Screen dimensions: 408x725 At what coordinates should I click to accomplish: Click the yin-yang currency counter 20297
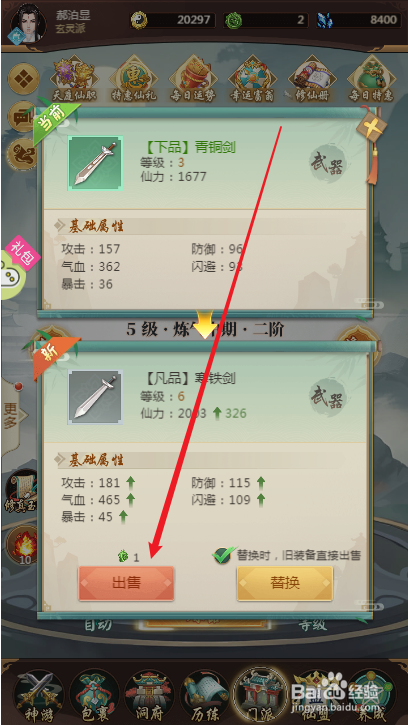coord(173,20)
